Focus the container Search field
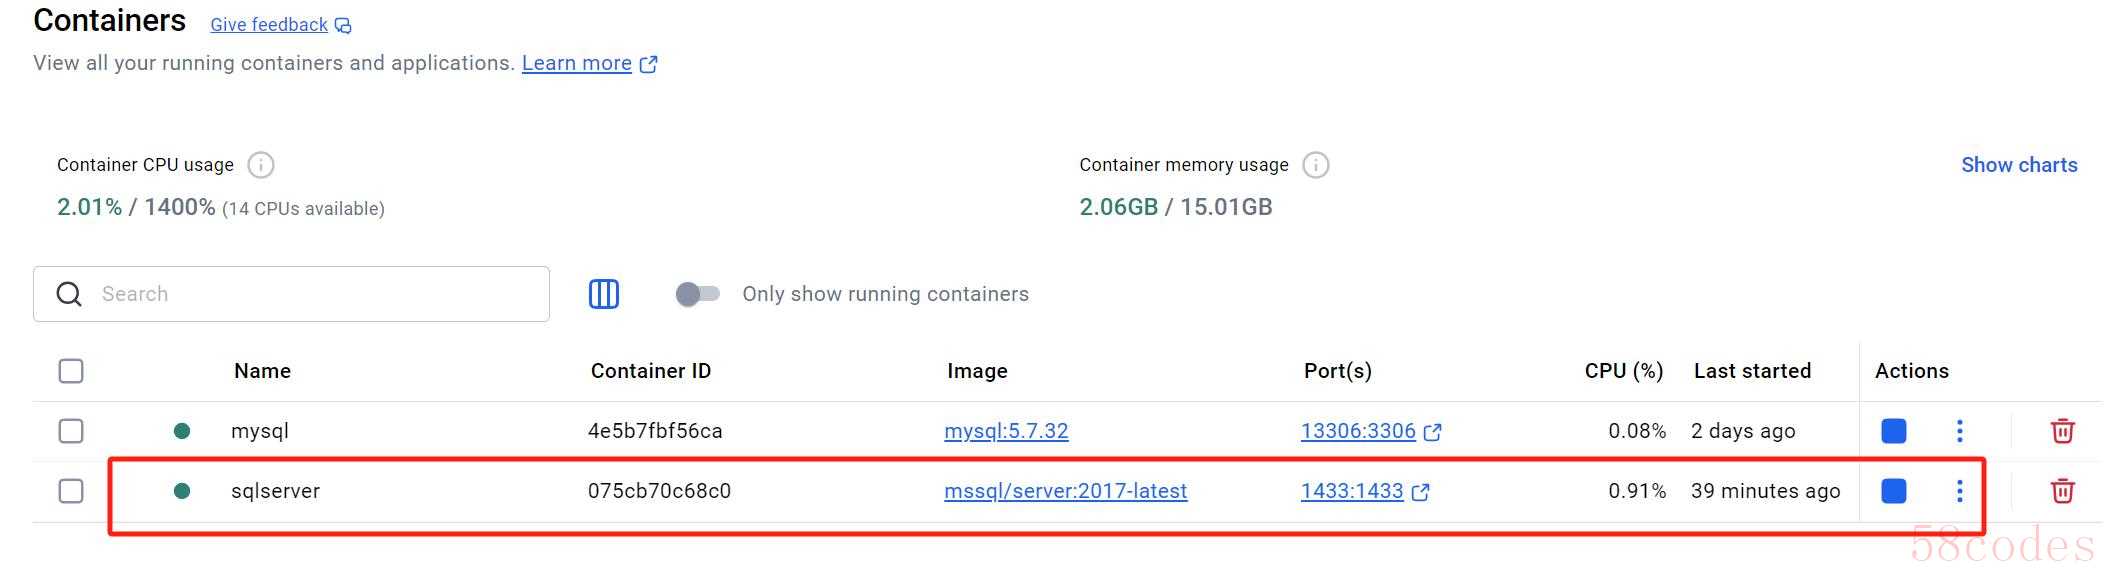The height and width of the screenshot is (574, 2110). [x=291, y=294]
